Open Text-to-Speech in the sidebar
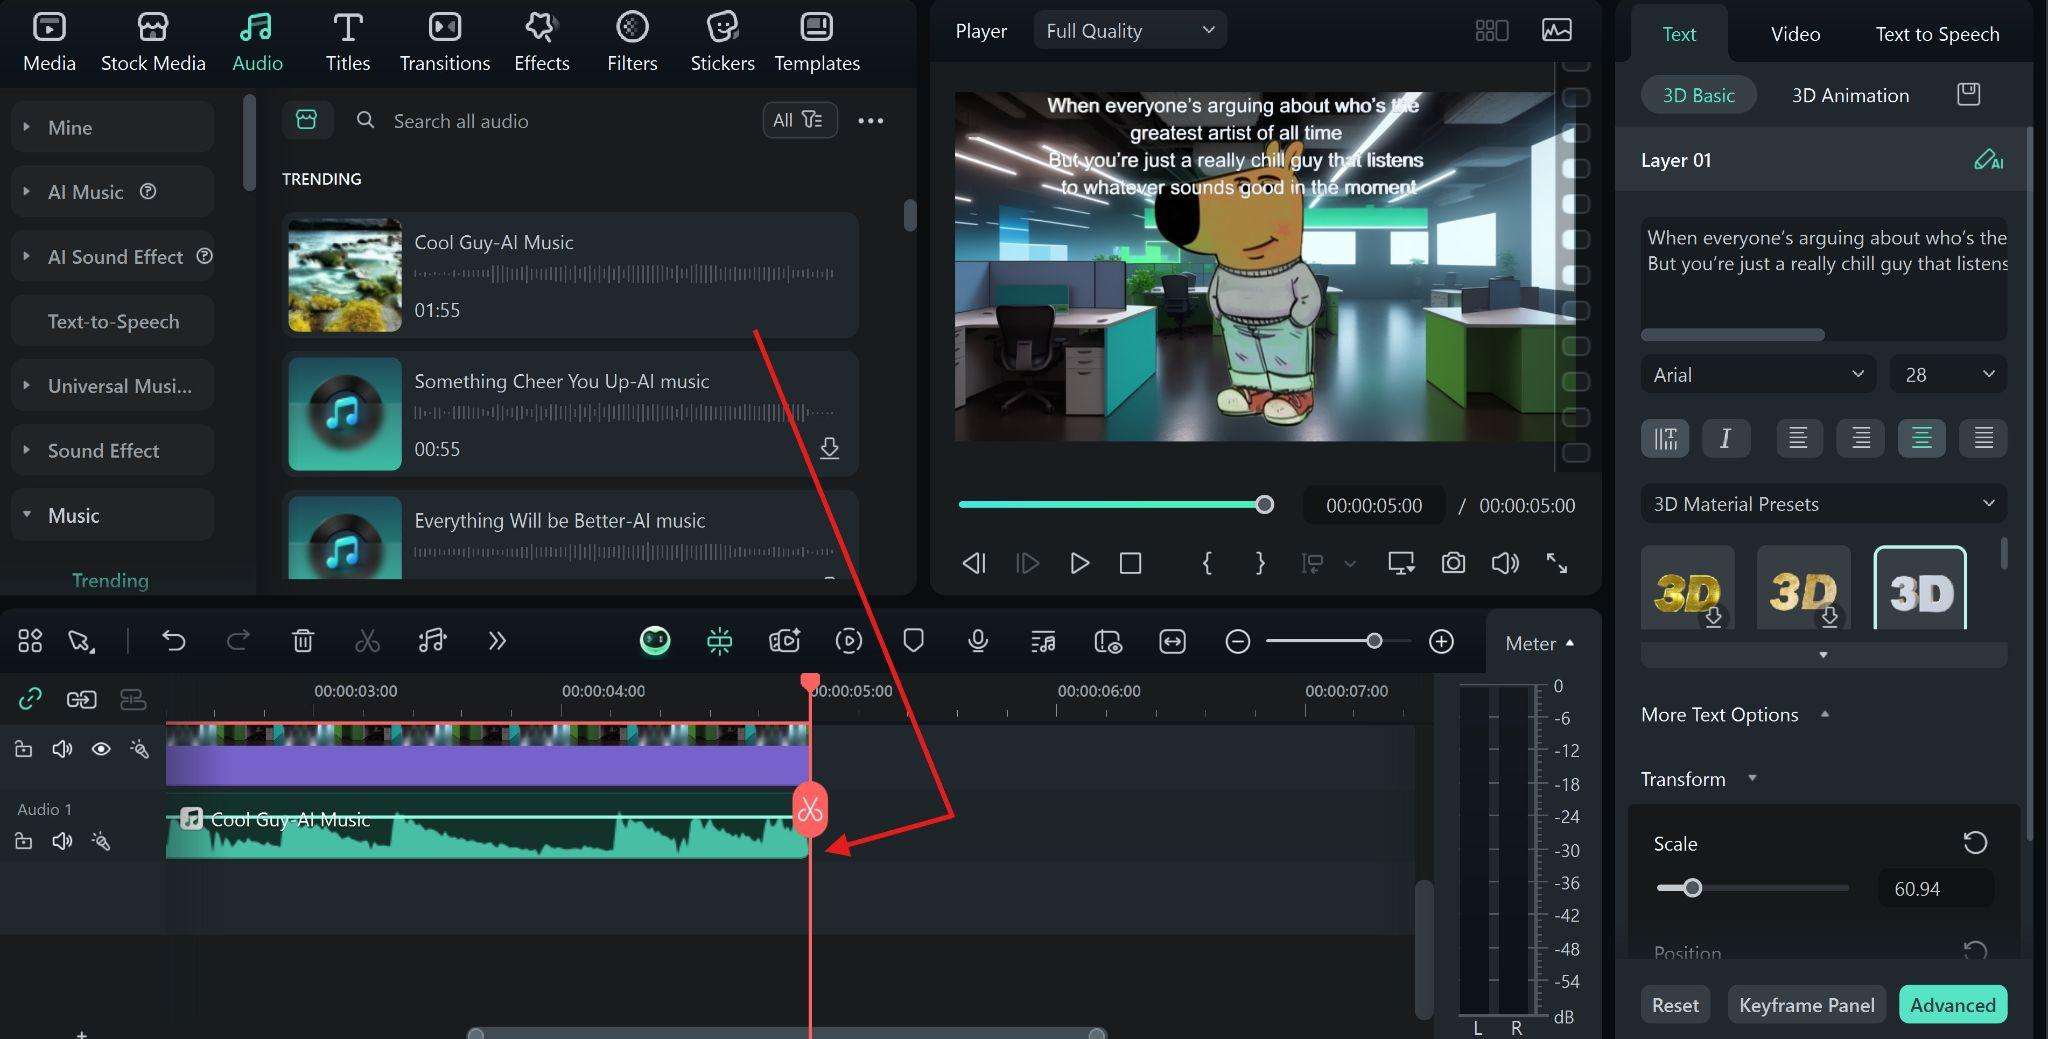The width and height of the screenshot is (2048, 1039). pyautogui.click(x=113, y=321)
